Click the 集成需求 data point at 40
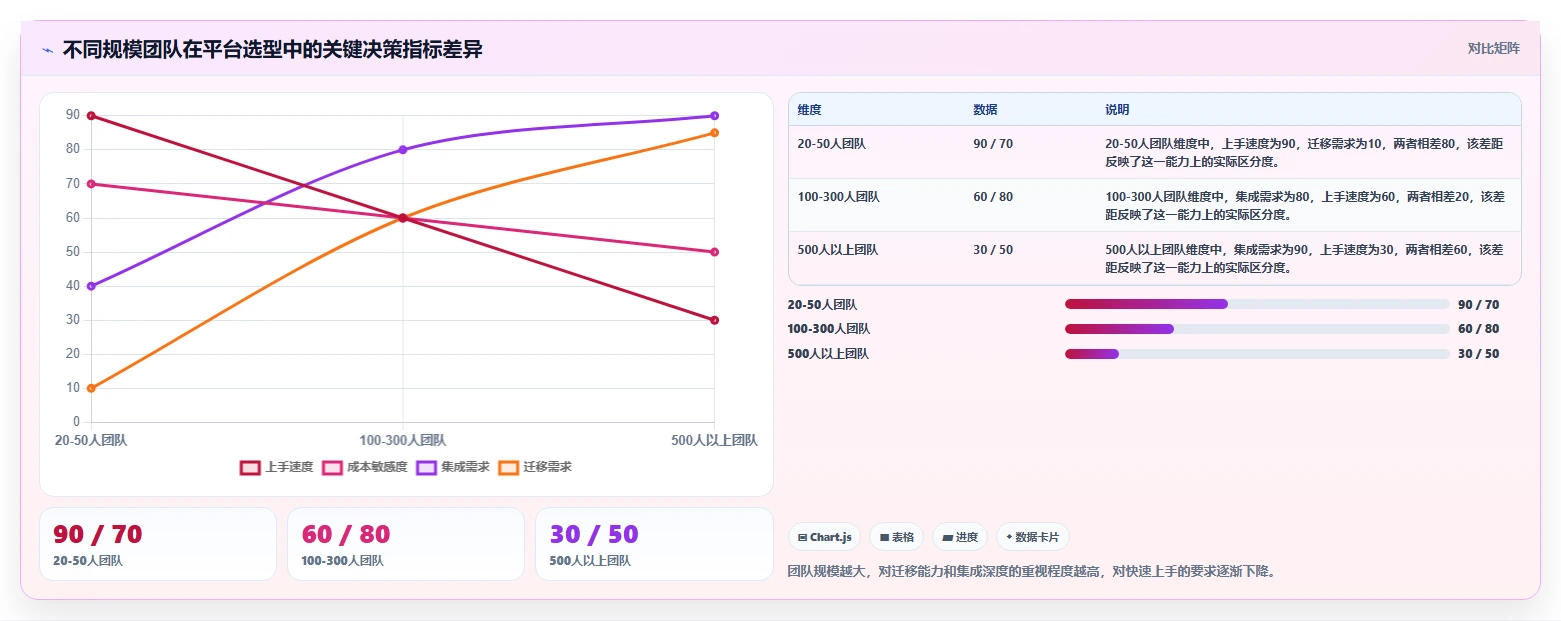Screen dimensions: 1561x621 [x=91, y=286]
